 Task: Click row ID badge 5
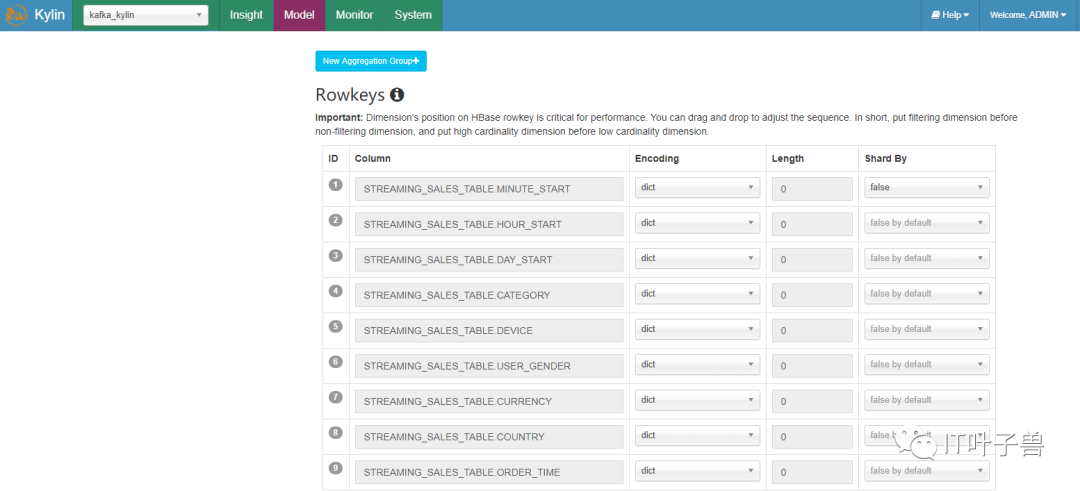[x=335, y=326]
